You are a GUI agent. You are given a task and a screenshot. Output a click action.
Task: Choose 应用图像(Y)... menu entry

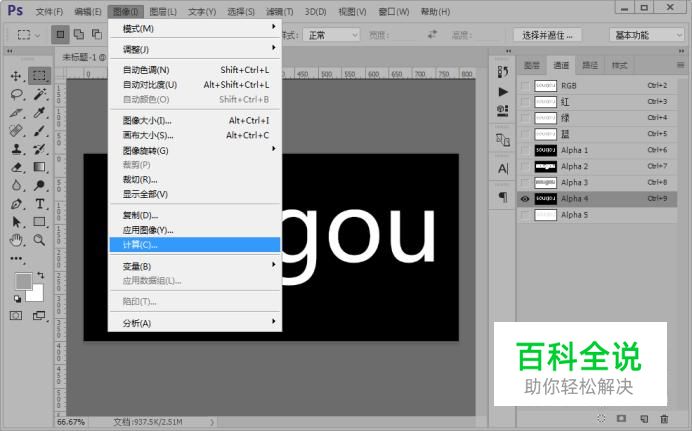195,230
